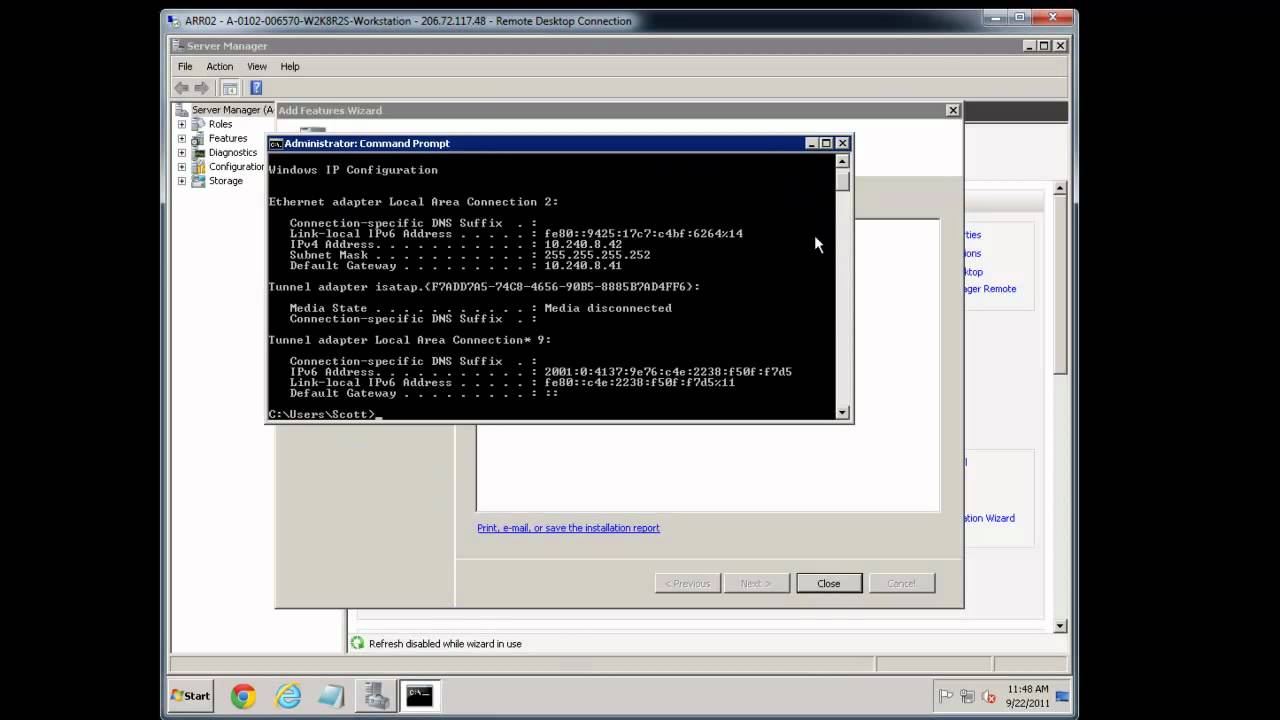Click the Close button in Add Features Wizard

point(829,583)
